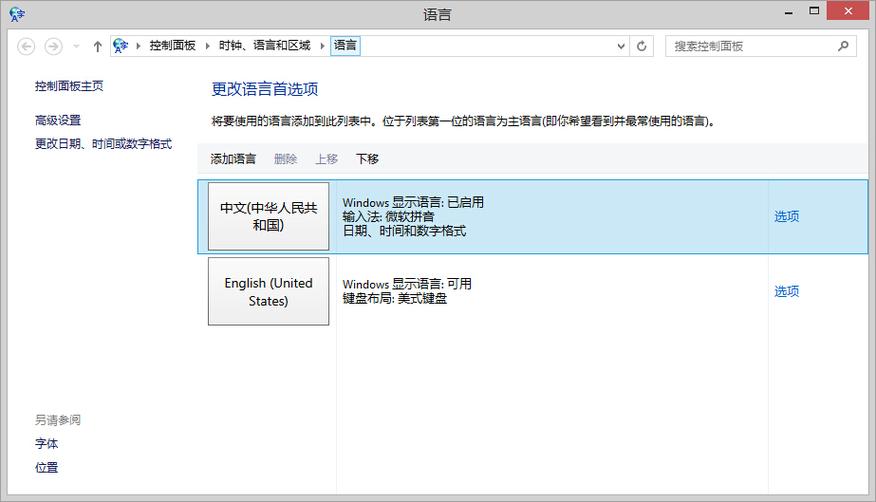Maximize the 语言 window
This screenshot has height=502, width=876.
[814, 11]
